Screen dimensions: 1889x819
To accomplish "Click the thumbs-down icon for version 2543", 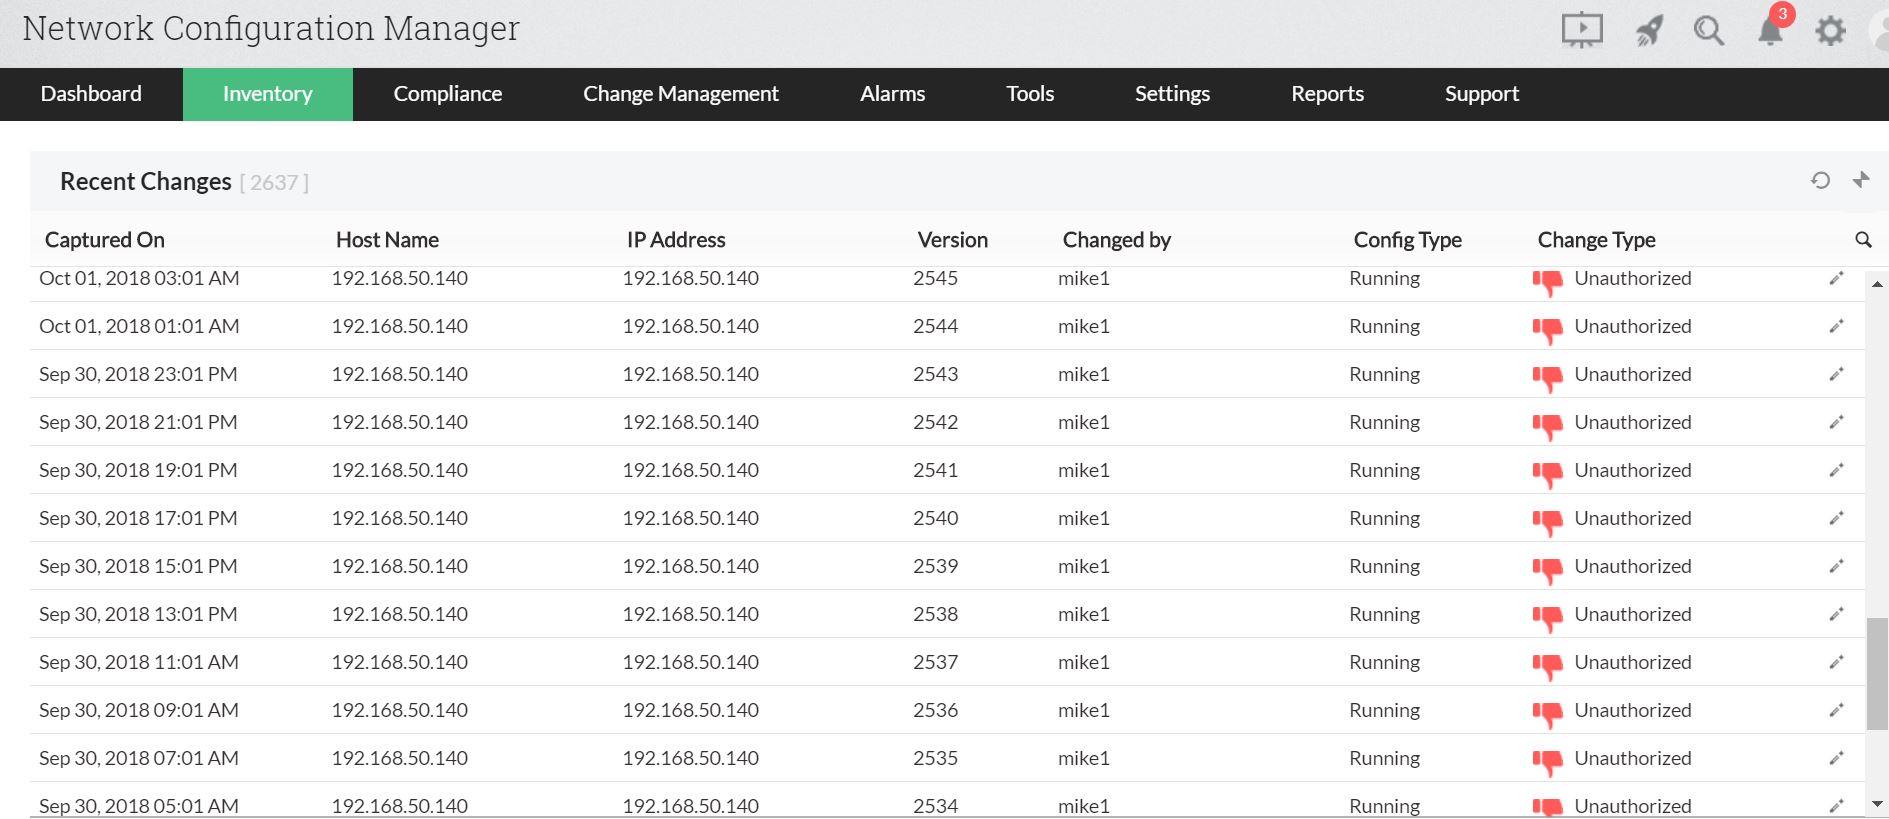I will click(x=1547, y=376).
